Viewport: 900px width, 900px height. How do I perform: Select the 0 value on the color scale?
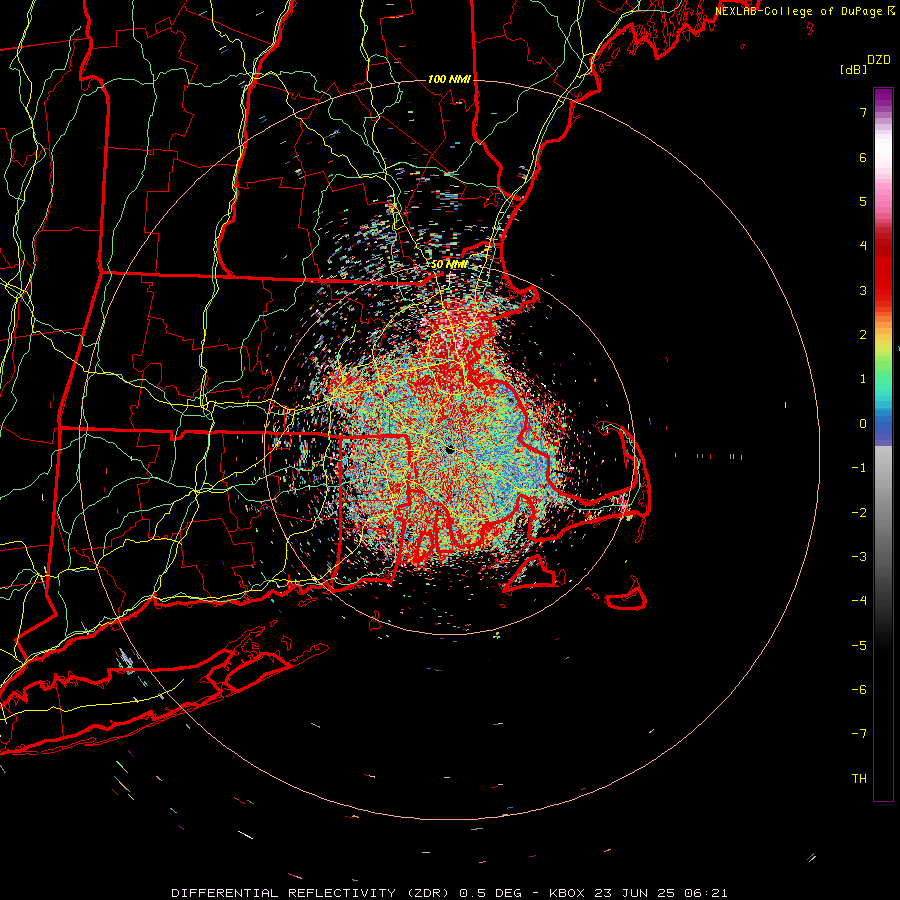(x=863, y=424)
